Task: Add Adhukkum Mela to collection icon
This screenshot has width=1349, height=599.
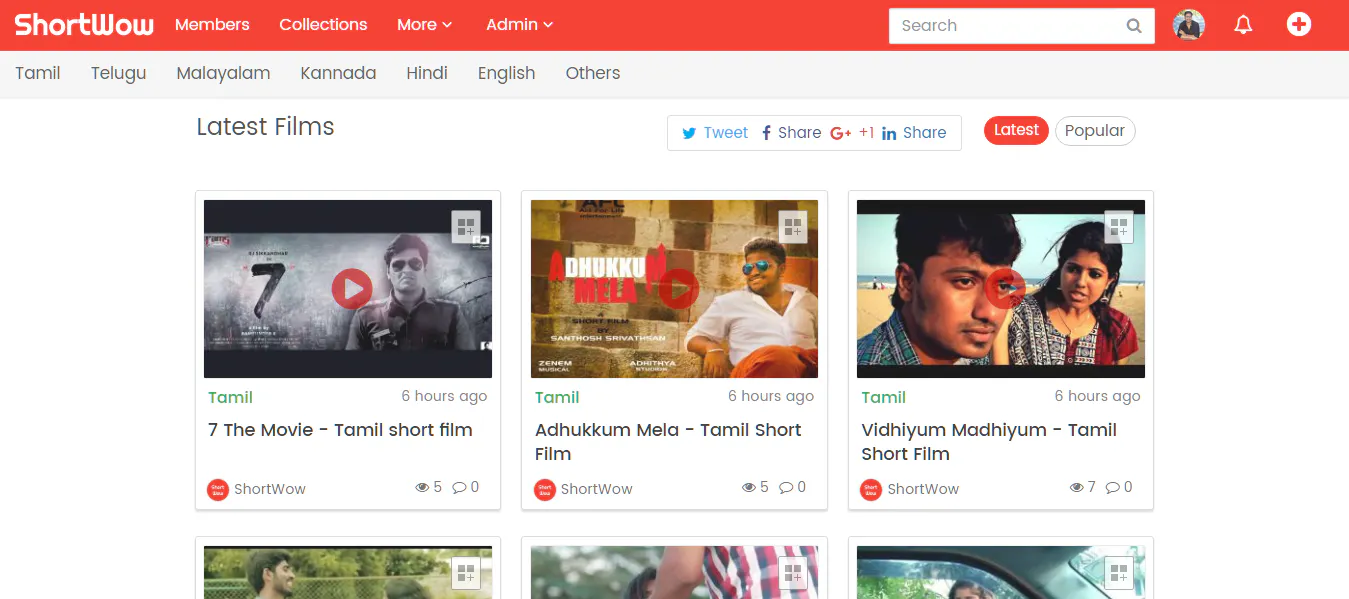Action: click(x=793, y=227)
